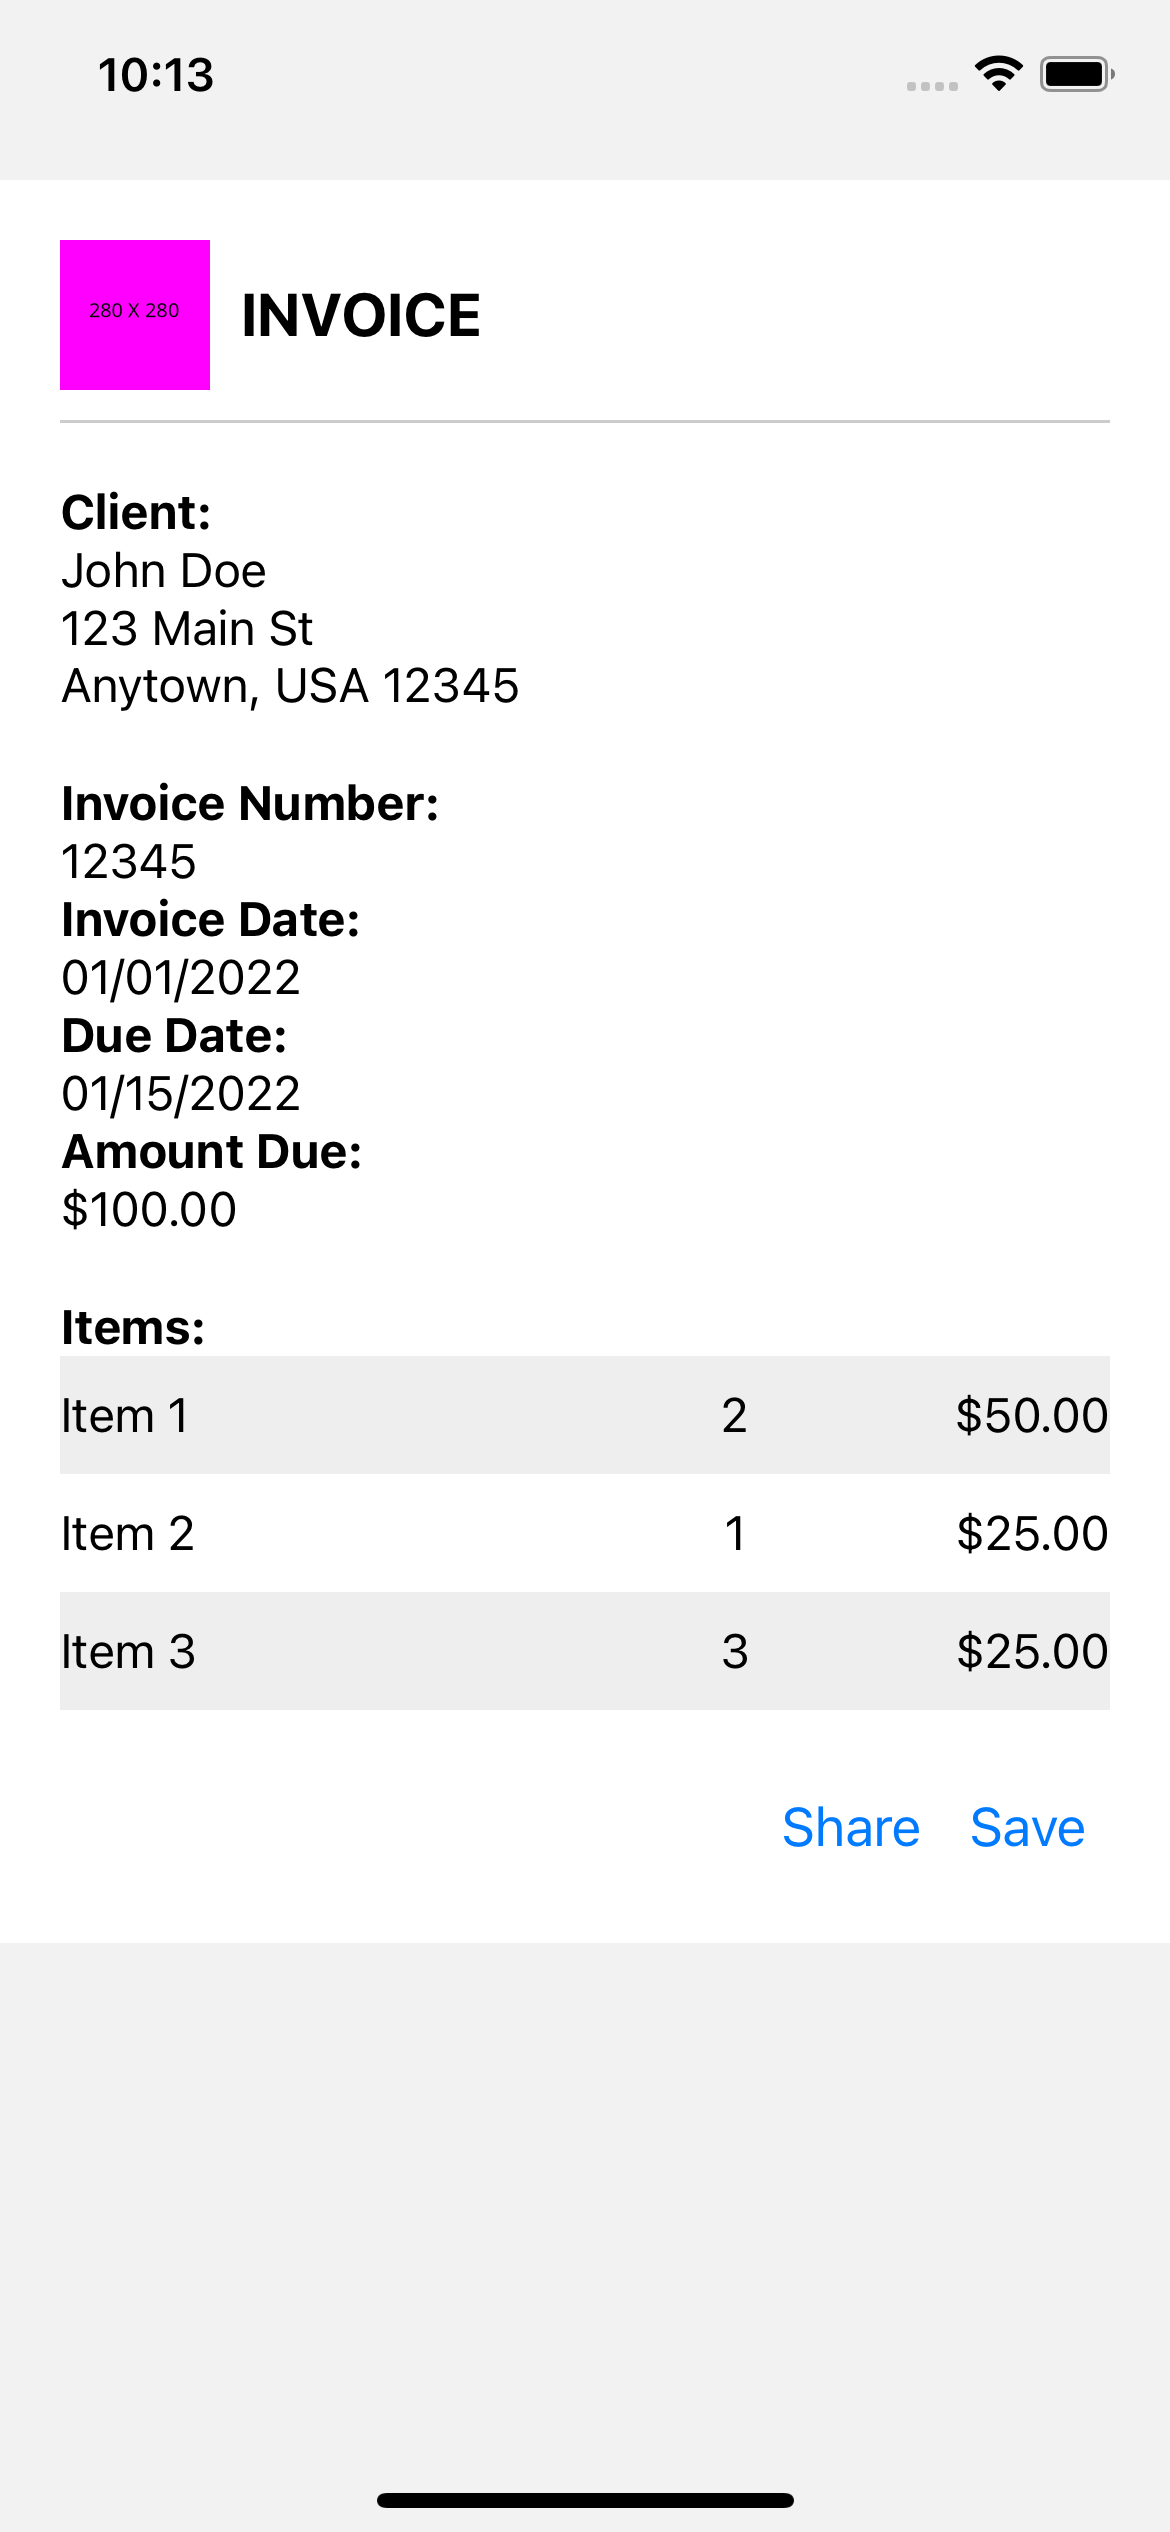Screen dimensions: 1170x2532
Task: Click the Save link
Action: [1026, 1827]
